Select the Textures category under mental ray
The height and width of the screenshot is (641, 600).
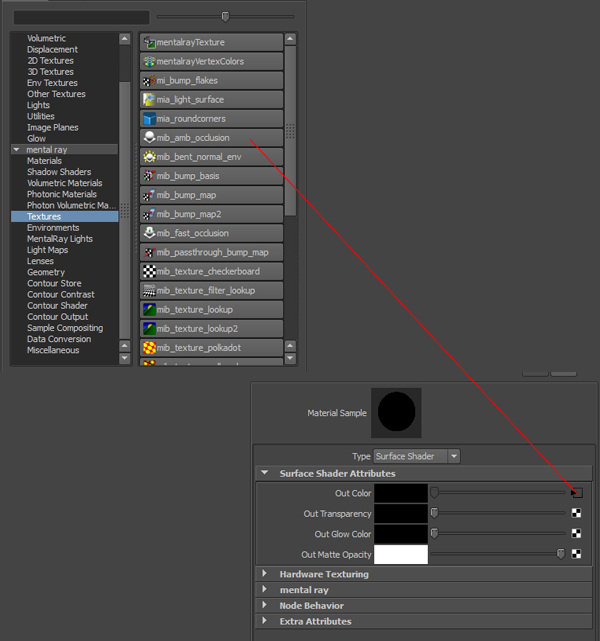click(x=65, y=217)
